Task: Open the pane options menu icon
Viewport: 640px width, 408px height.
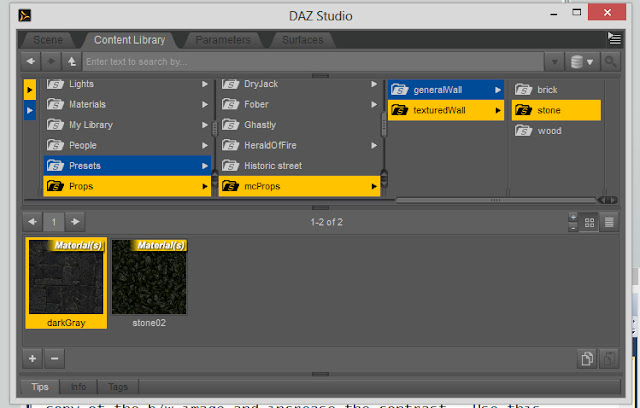Action: (x=614, y=39)
